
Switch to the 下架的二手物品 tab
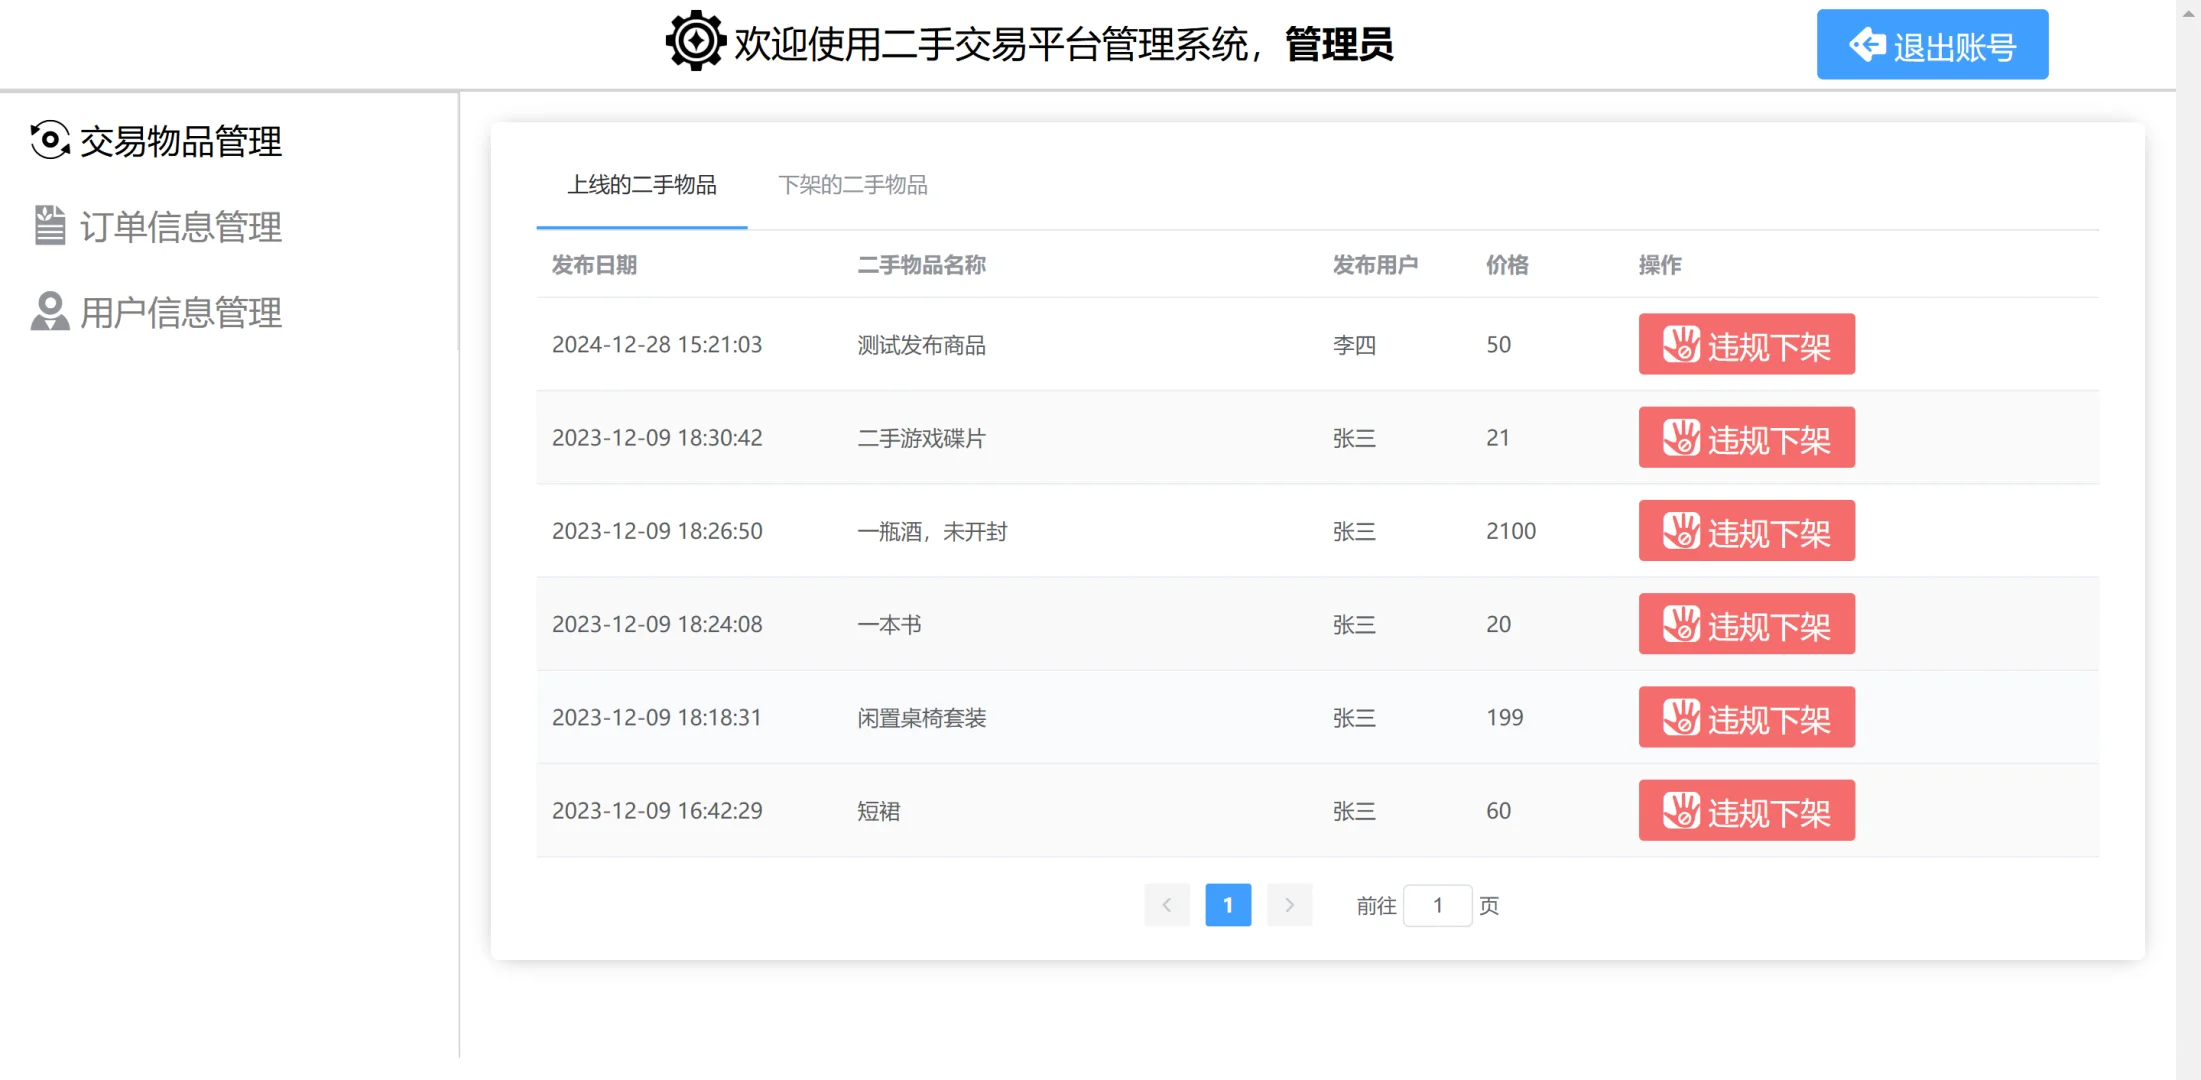853,185
